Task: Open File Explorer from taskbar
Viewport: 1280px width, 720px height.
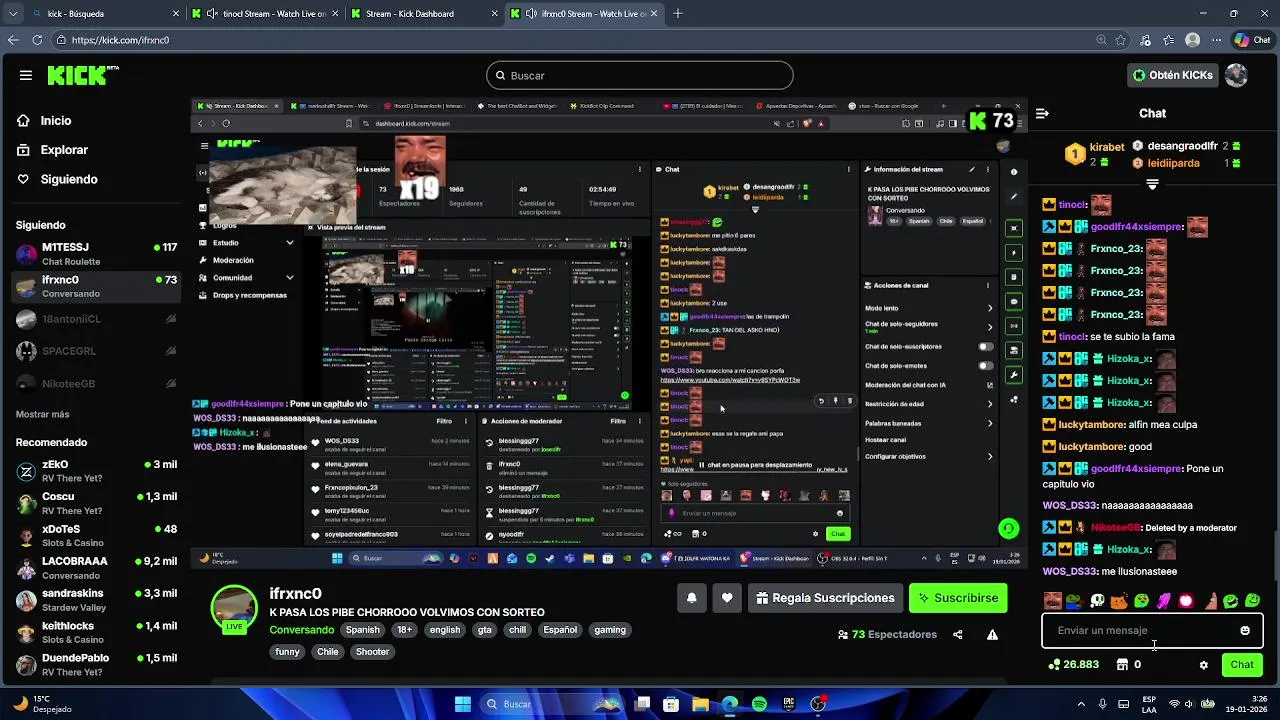Action: coord(700,704)
